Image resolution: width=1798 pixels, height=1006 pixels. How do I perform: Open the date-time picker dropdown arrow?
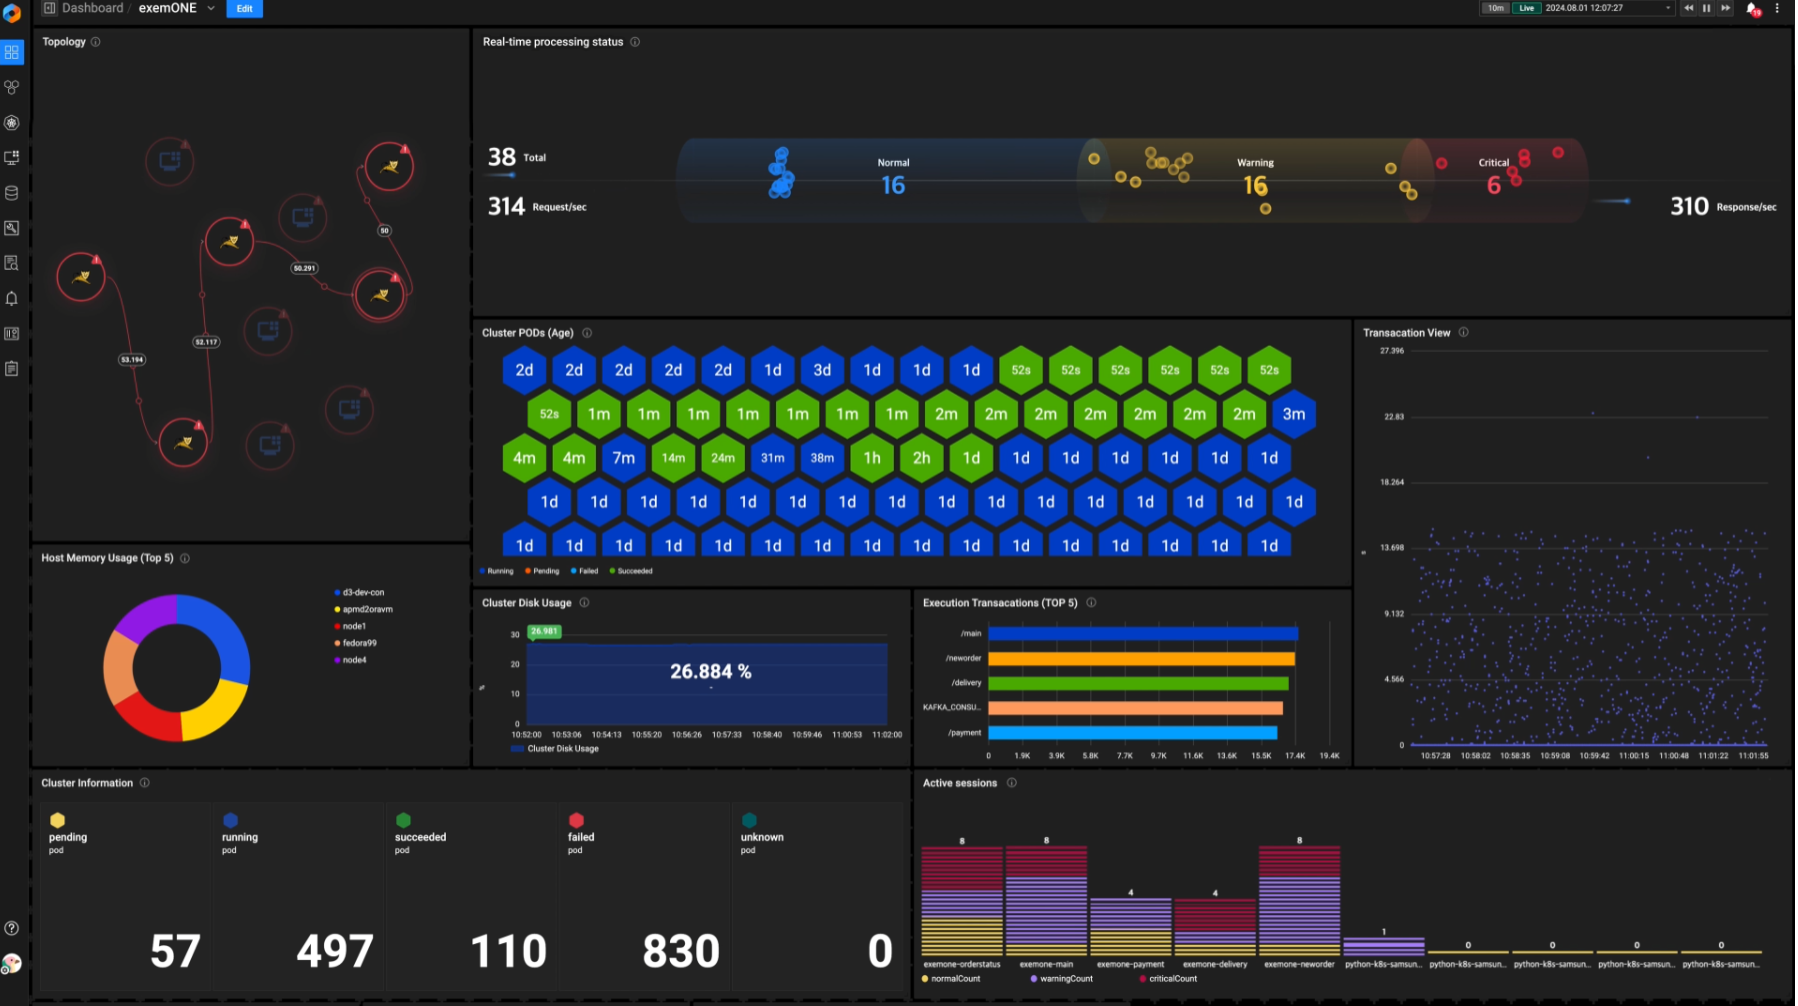click(x=1667, y=8)
